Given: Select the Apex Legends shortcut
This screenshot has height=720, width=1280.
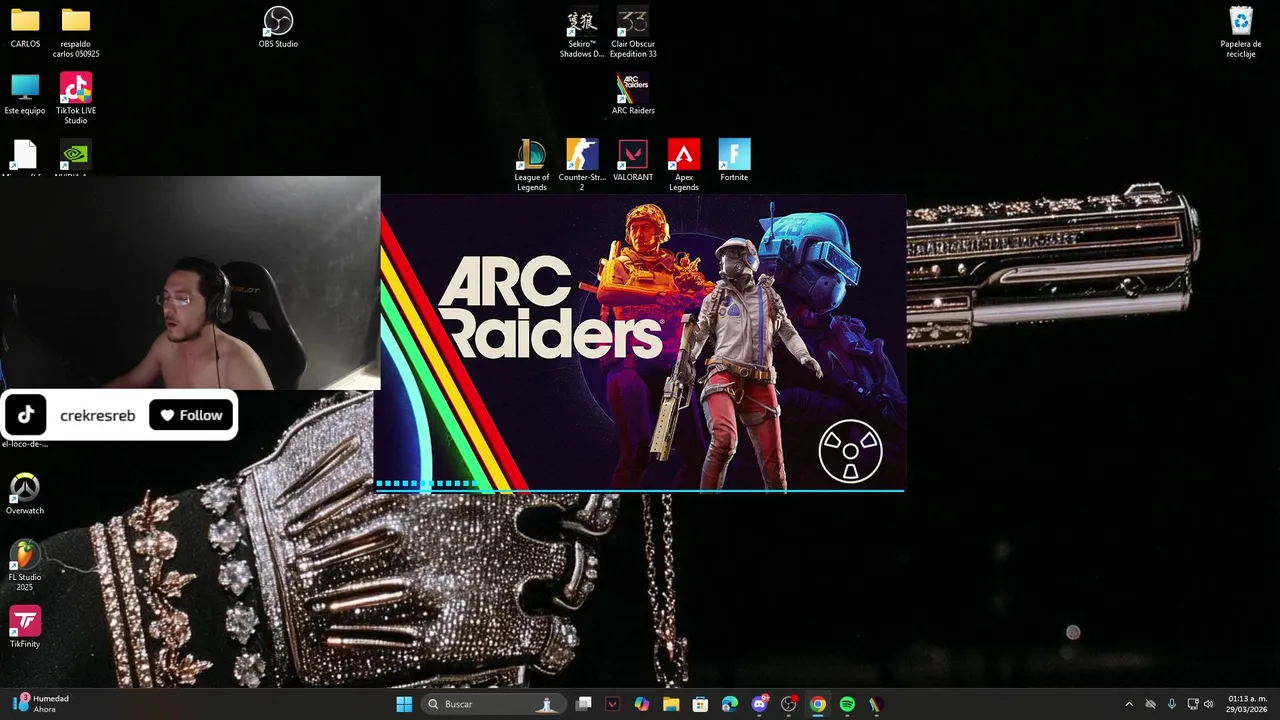Looking at the screenshot, I should pyautogui.click(x=684, y=165).
